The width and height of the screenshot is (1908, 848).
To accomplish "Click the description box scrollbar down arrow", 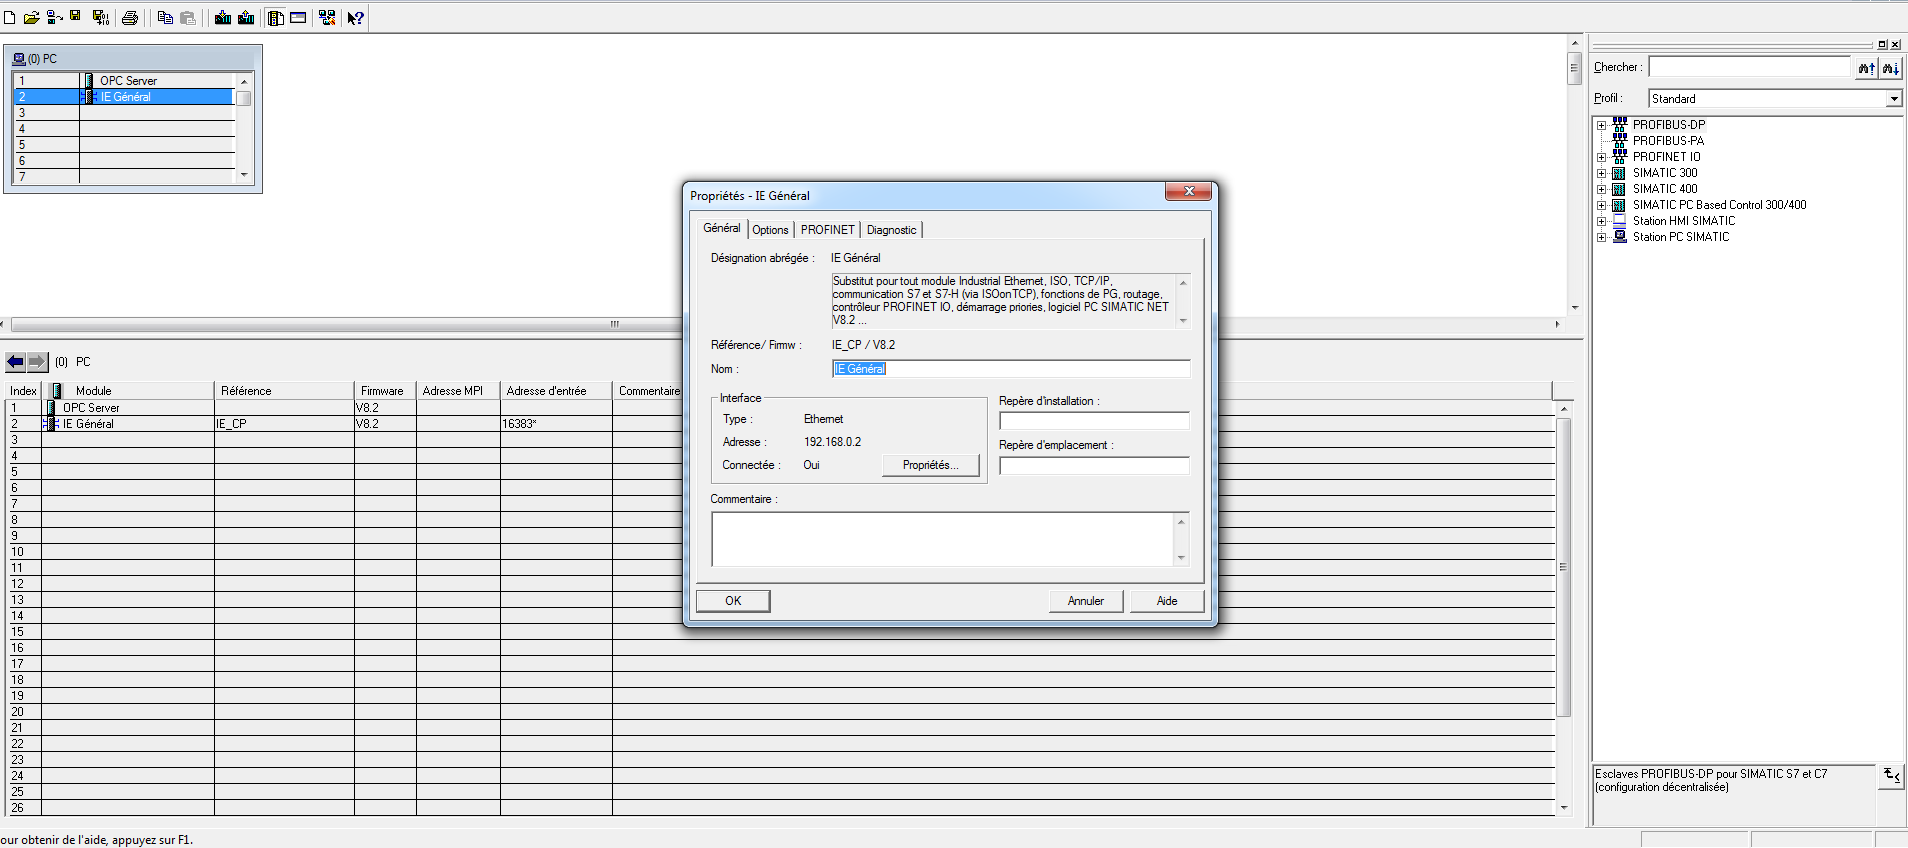I will pos(1183,321).
